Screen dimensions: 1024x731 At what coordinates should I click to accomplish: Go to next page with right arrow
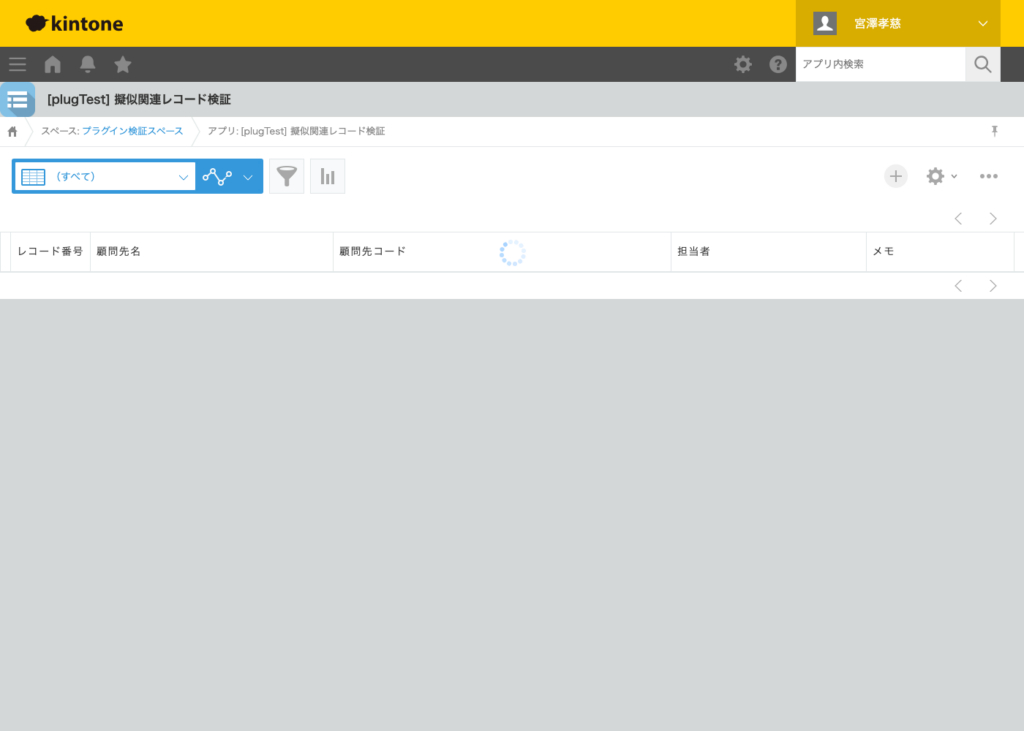coord(993,218)
